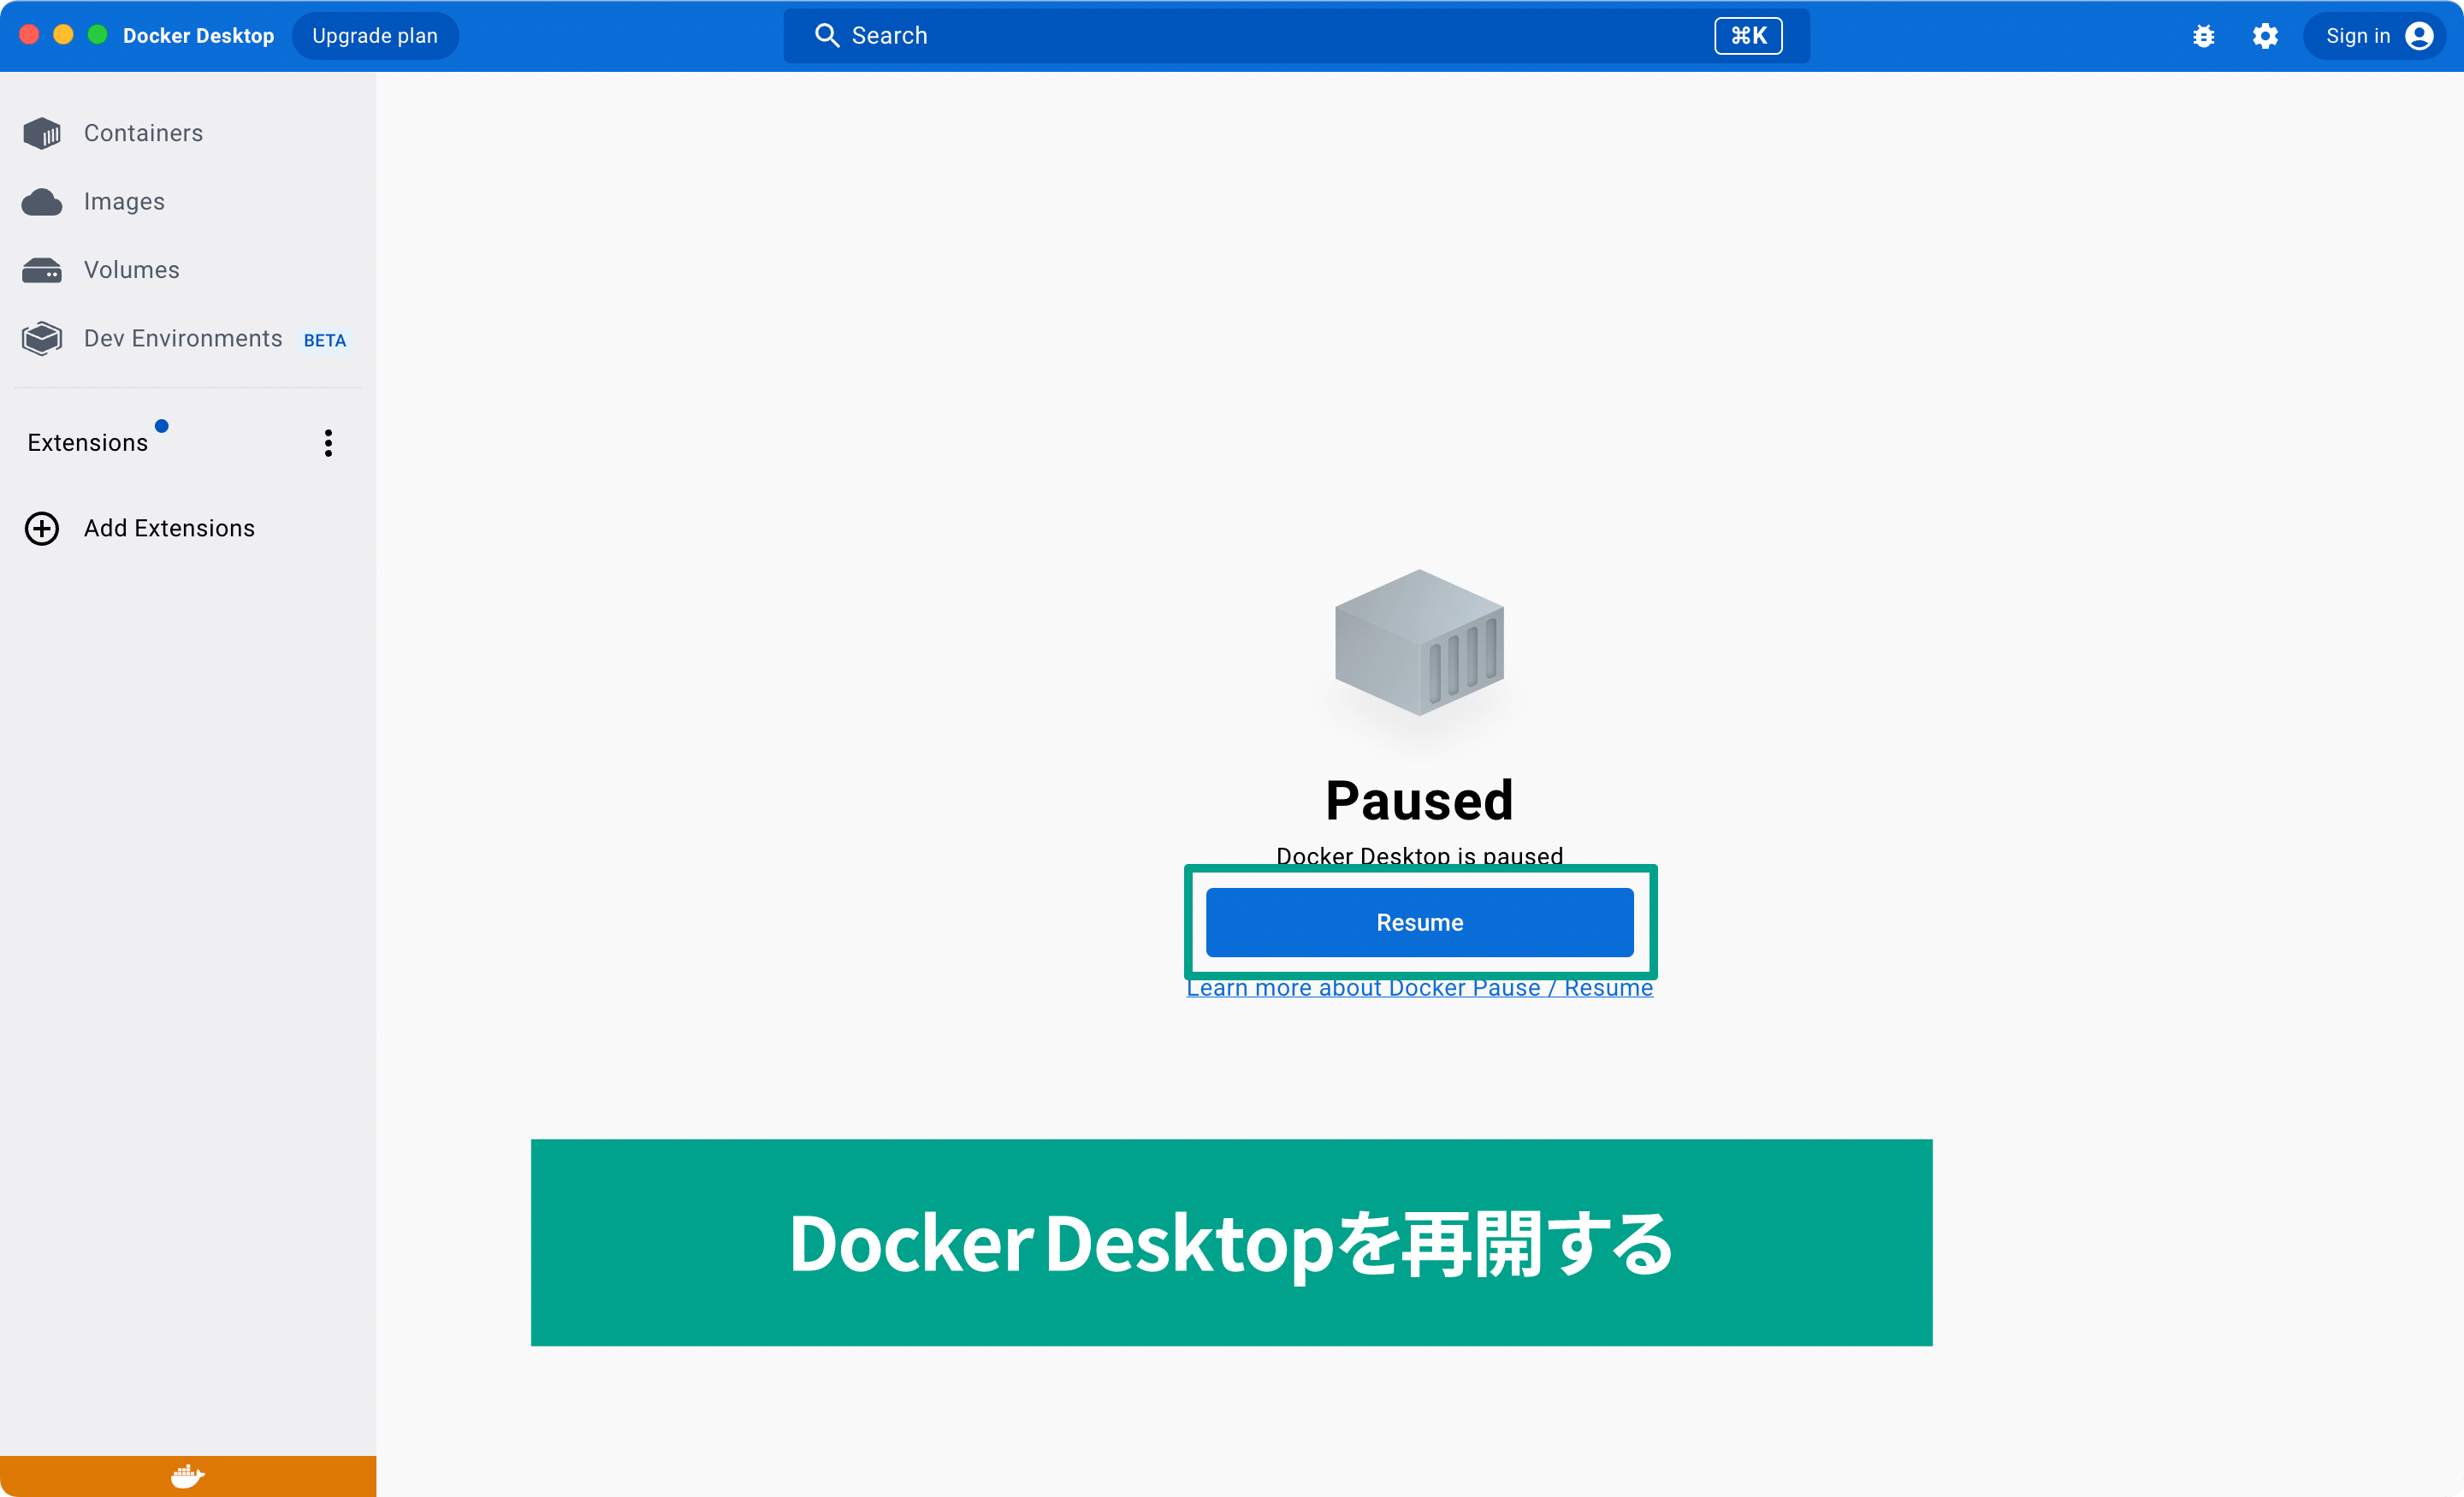Screen dimensions: 2464x1497
Task: Click the ⌘K shortcut badge
Action: [1748, 36]
